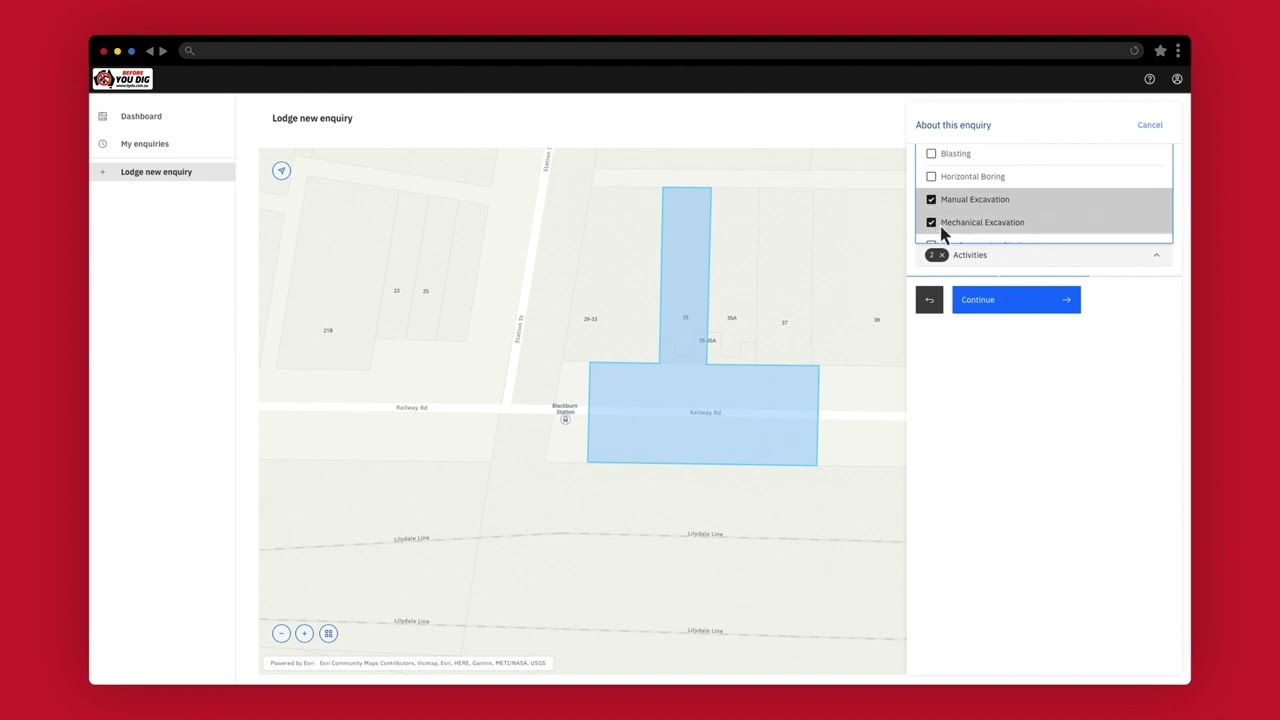Click the browser address bar field
The width and height of the screenshot is (1280, 720).
pyautogui.click(x=660, y=51)
